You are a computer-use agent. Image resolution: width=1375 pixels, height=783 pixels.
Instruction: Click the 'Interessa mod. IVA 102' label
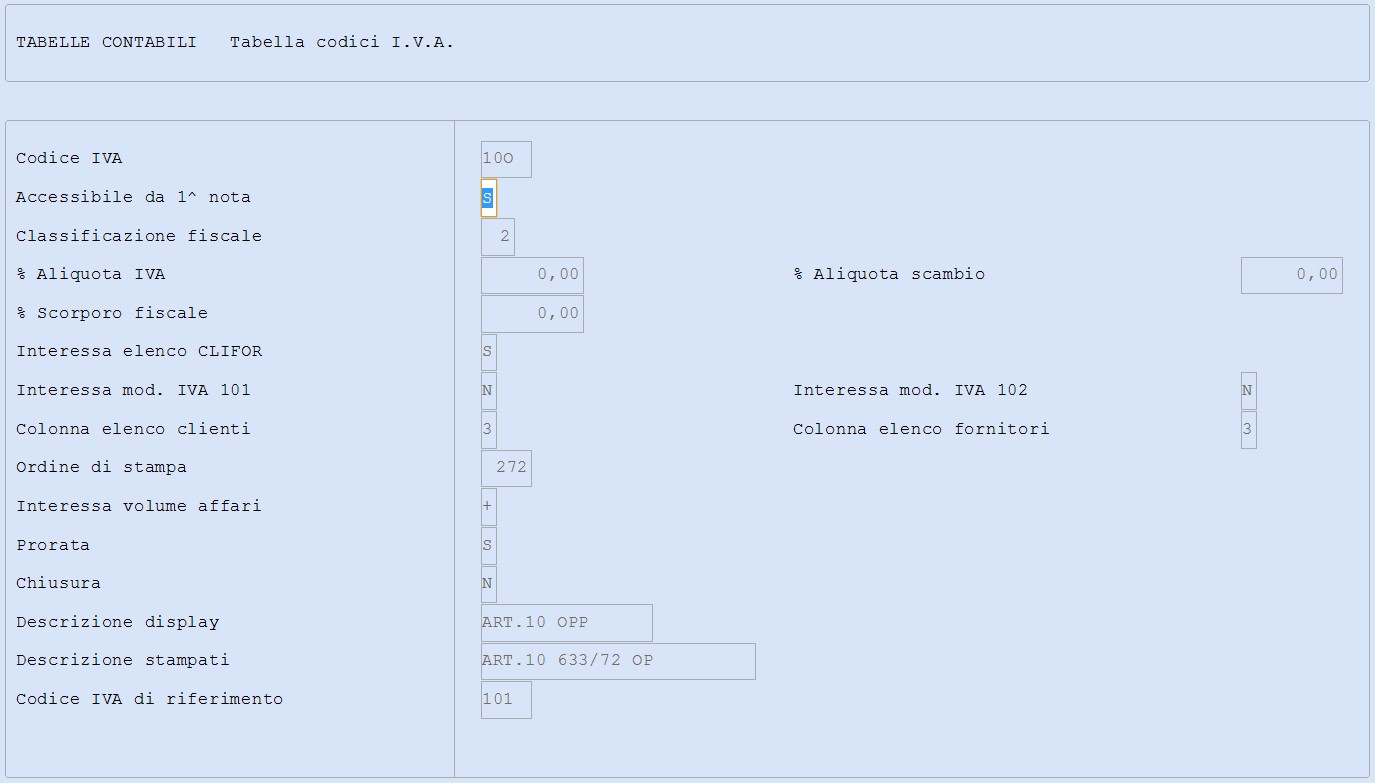point(910,391)
